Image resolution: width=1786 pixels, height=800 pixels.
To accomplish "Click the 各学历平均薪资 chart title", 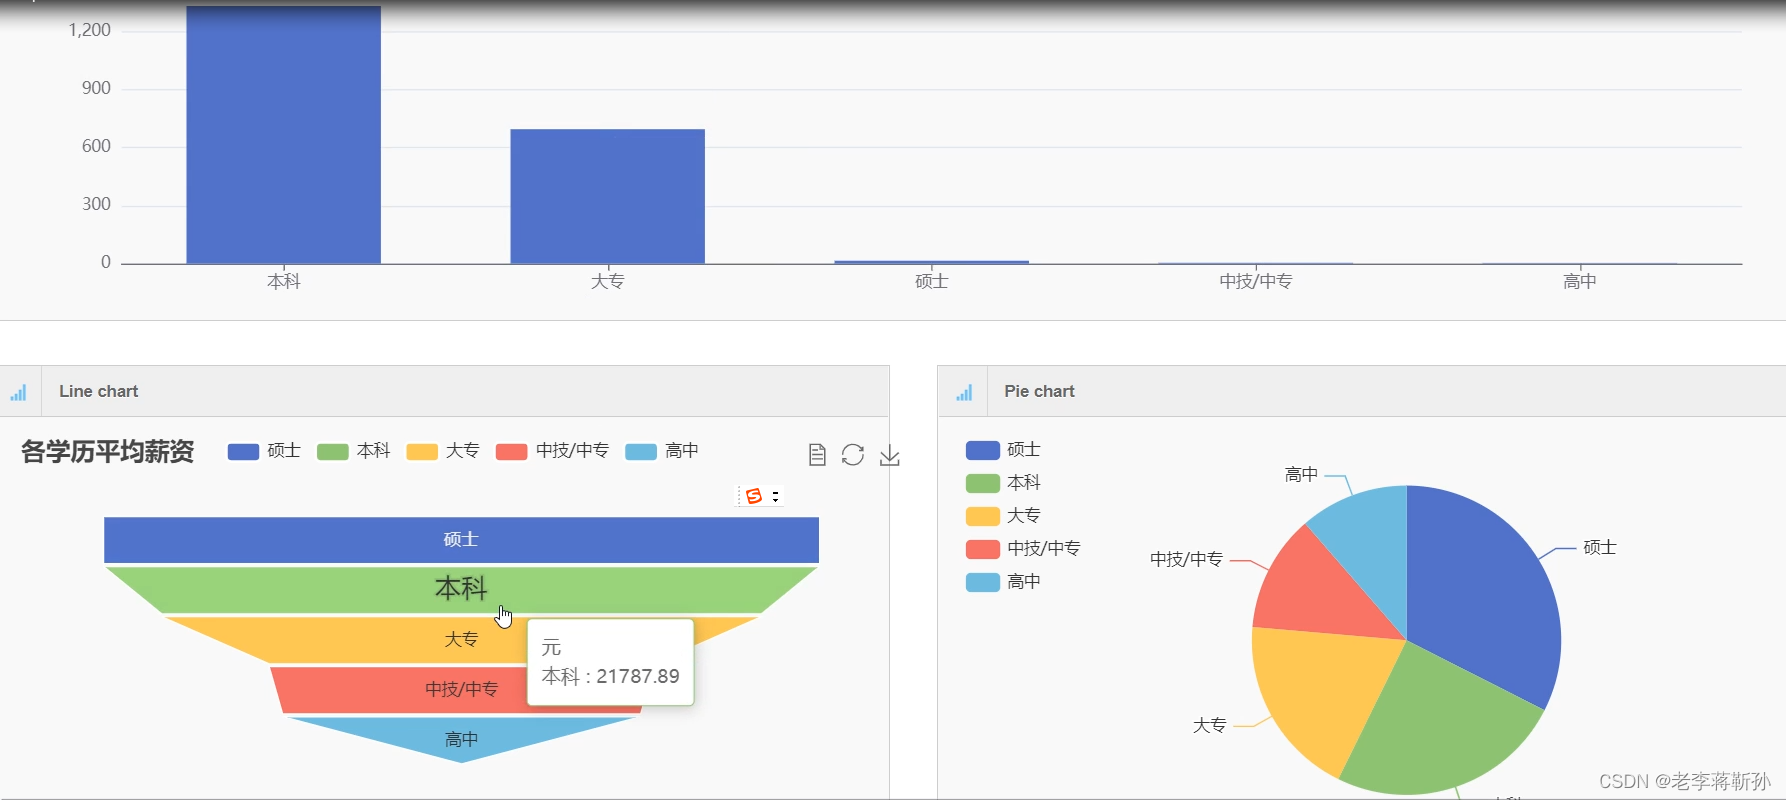I will click(108, 452).
